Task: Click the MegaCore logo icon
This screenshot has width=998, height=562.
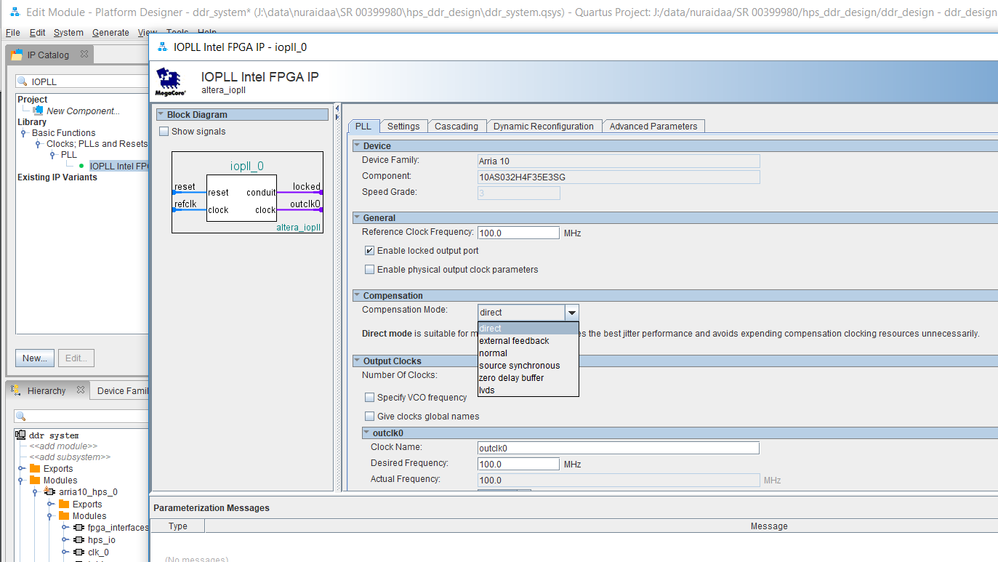Action: [169, 82]
